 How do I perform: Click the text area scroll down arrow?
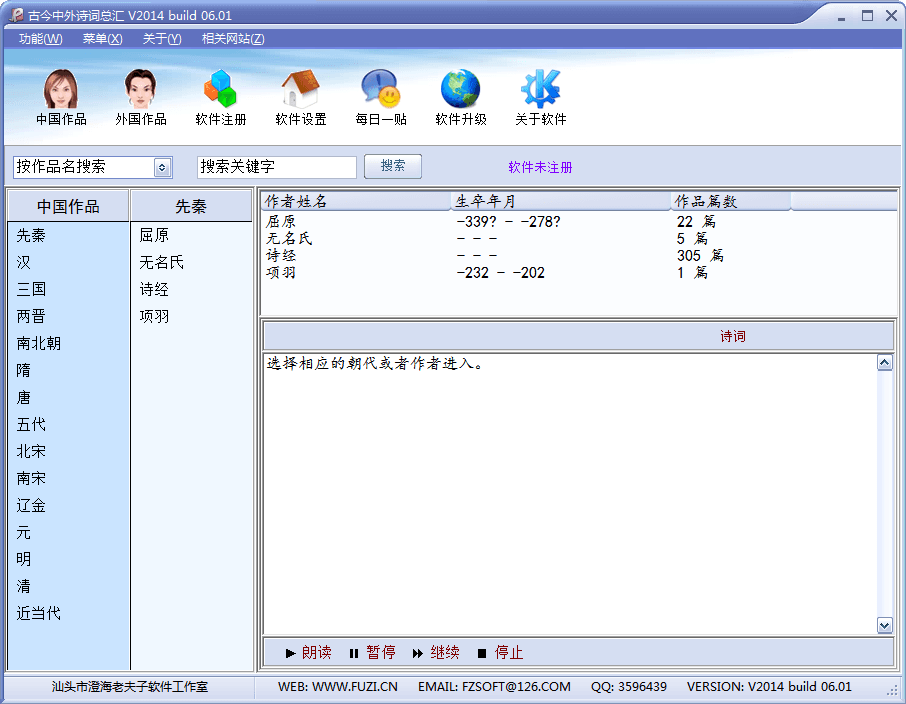coord(885,625)
